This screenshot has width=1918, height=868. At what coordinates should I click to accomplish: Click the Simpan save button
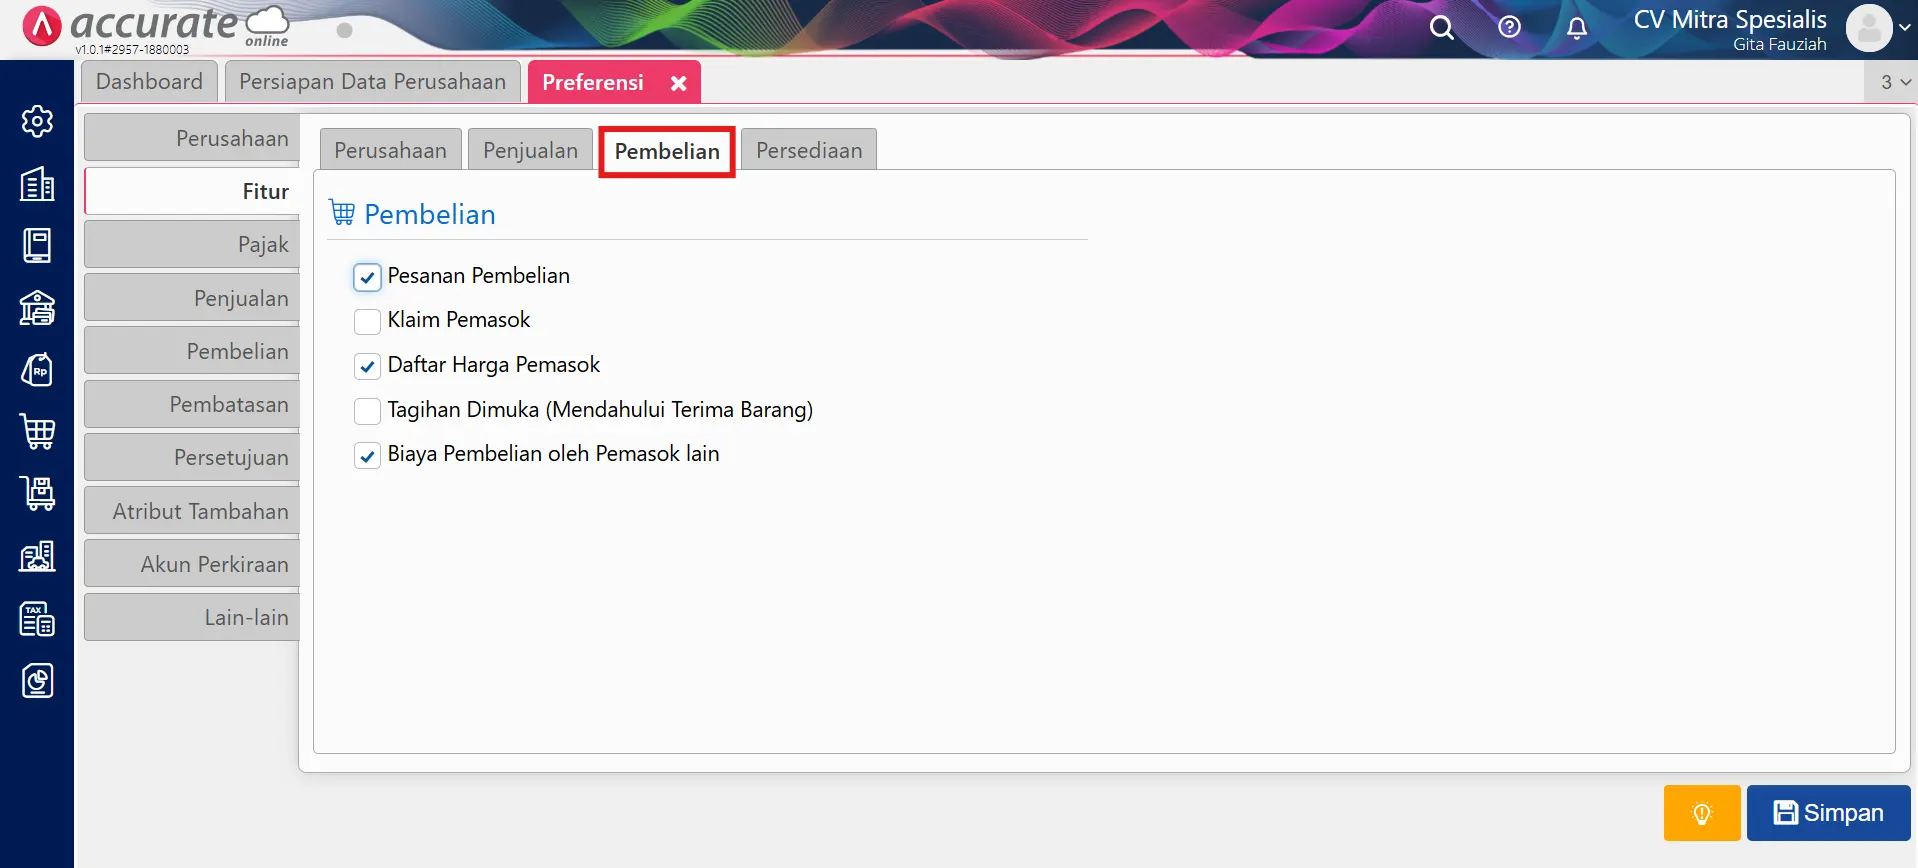[1828, 813]
